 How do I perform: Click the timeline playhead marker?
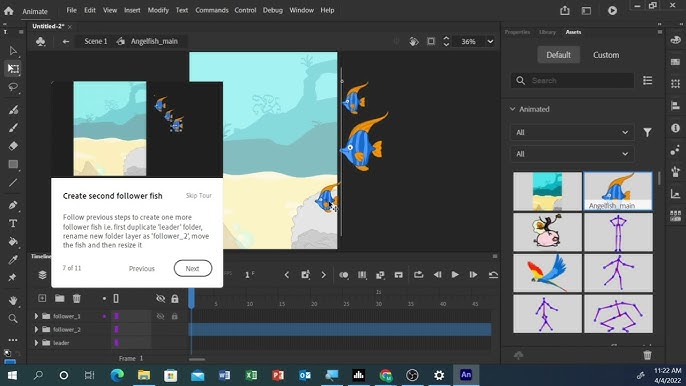pos(191,298)
